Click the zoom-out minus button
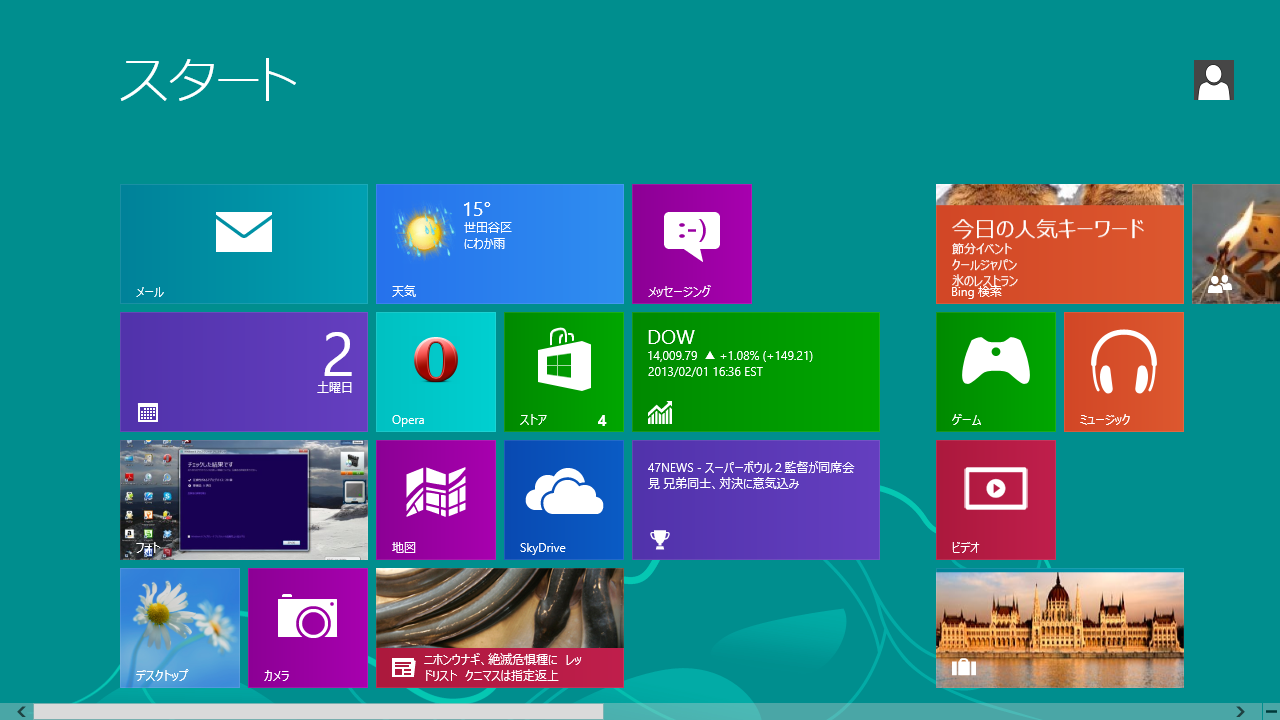This screenshot has width=1280, height=720. [1270, 712]
